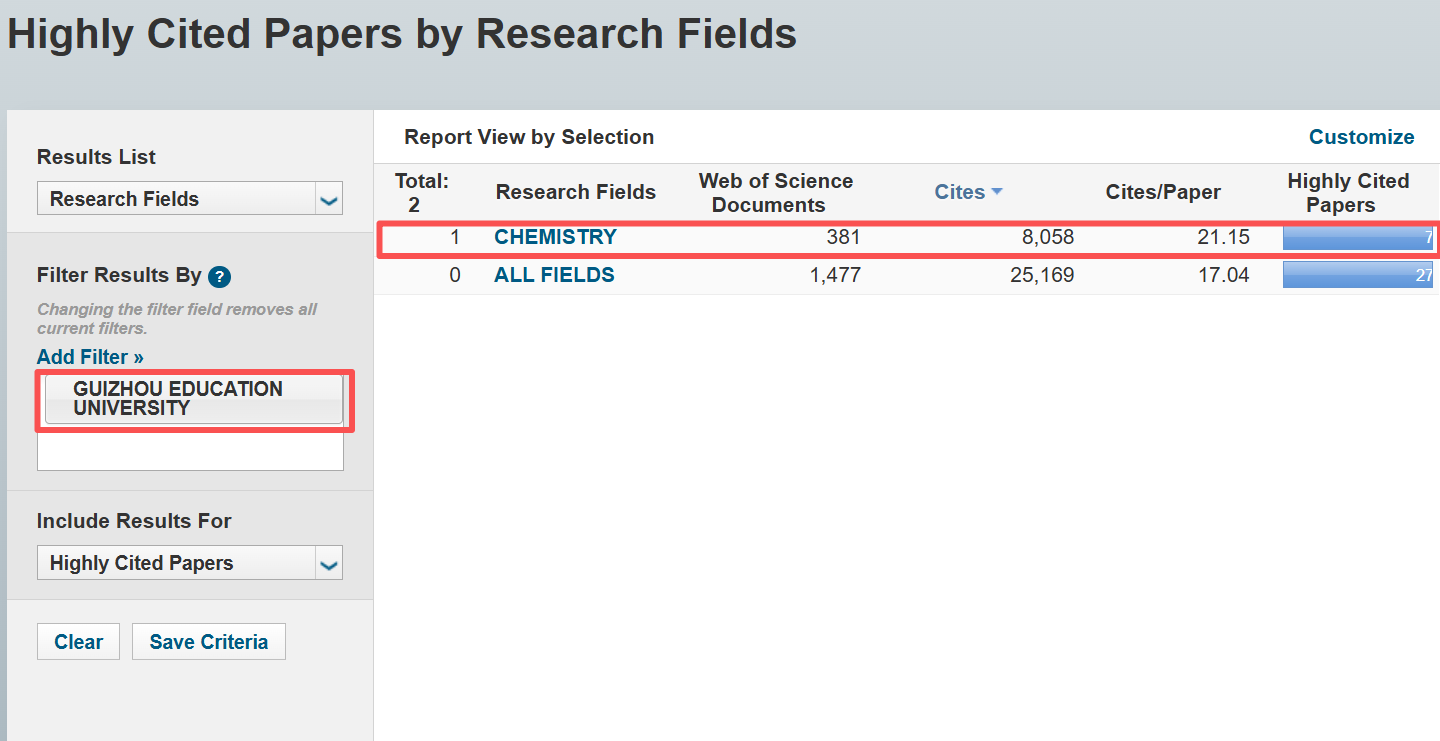Click the Research Fields column header

click(x=575, y=192)
